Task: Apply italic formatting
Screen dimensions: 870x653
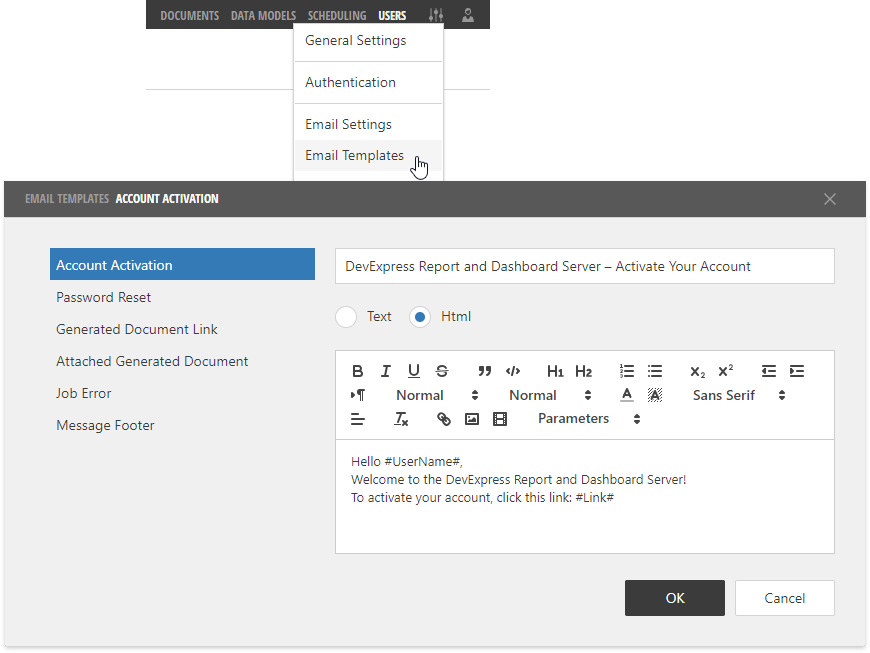Action: (386, 371)
